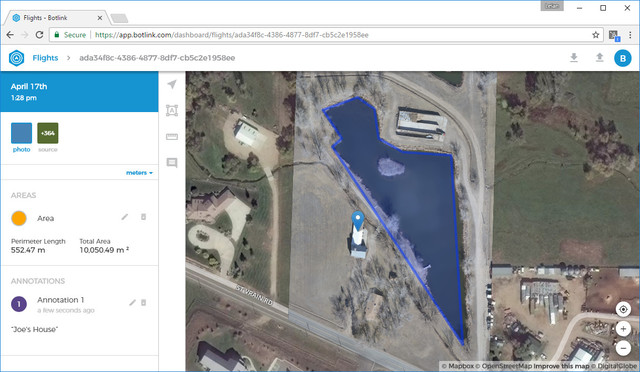Click the download icon in header
The height and width of the screenshot is (372, 640).
[574, 58]
